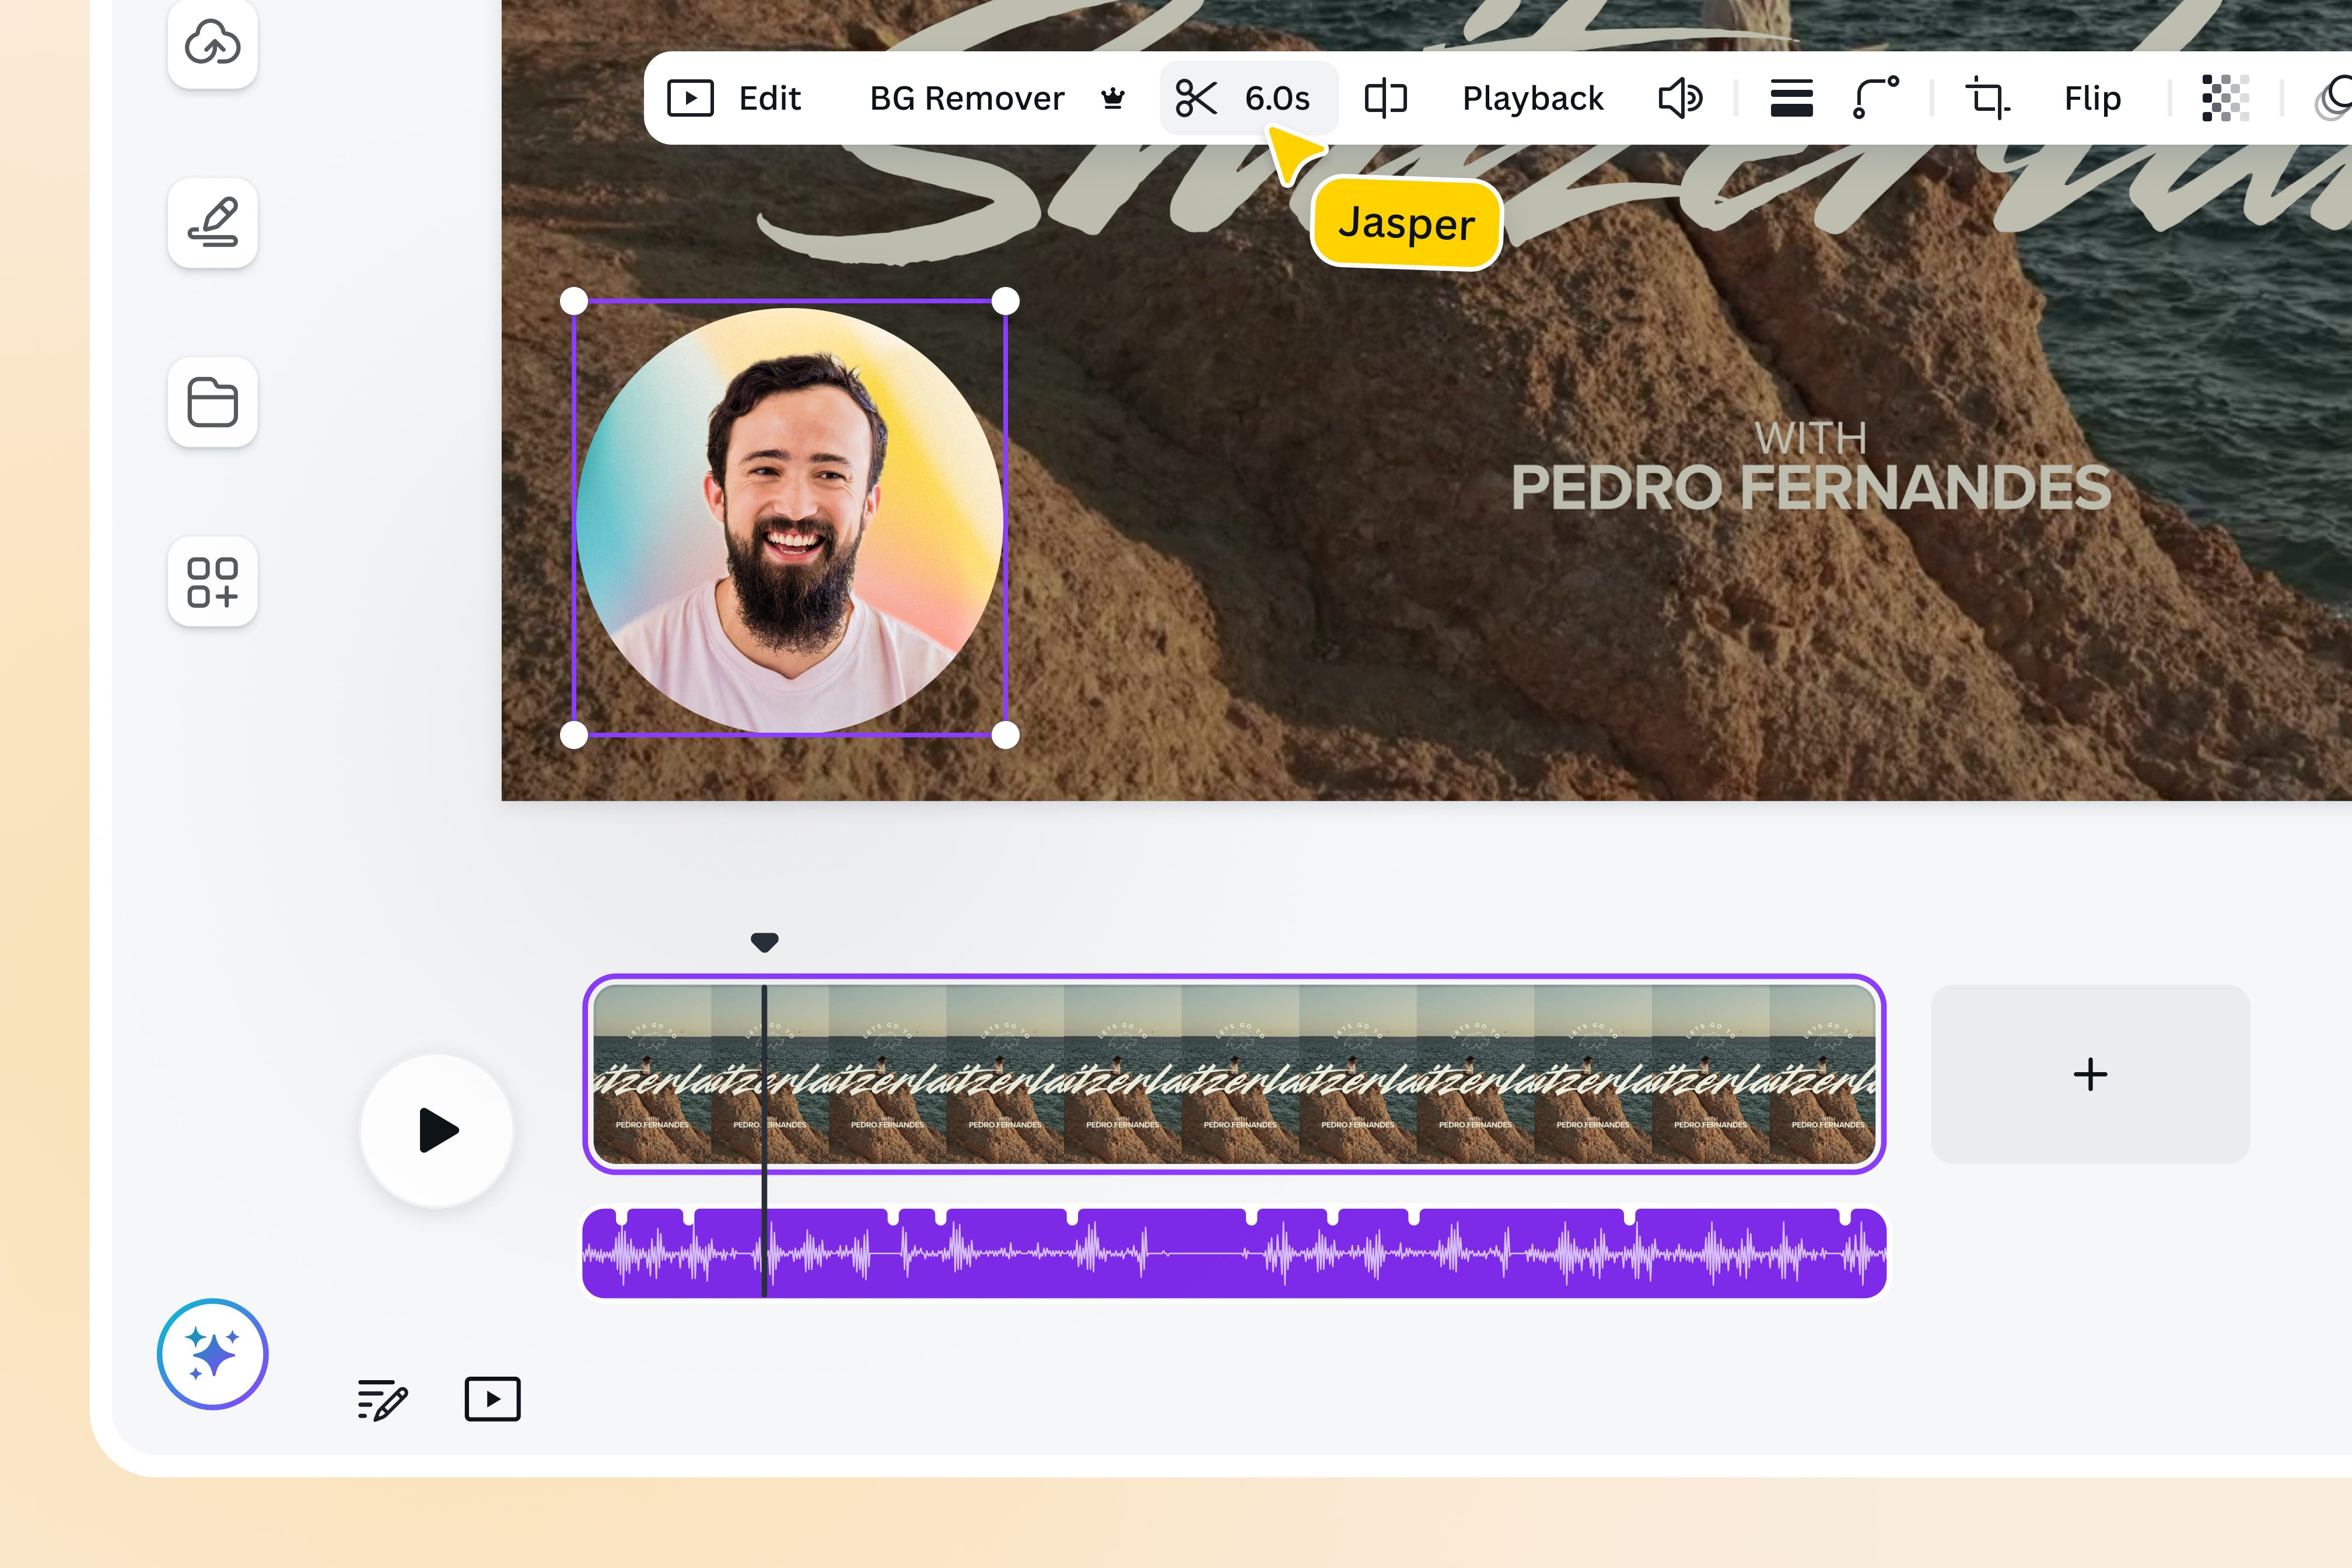This screenshot has height=1568, width=2352.
Task: Remove background with BG Remover
Action: tap(965, 97)
